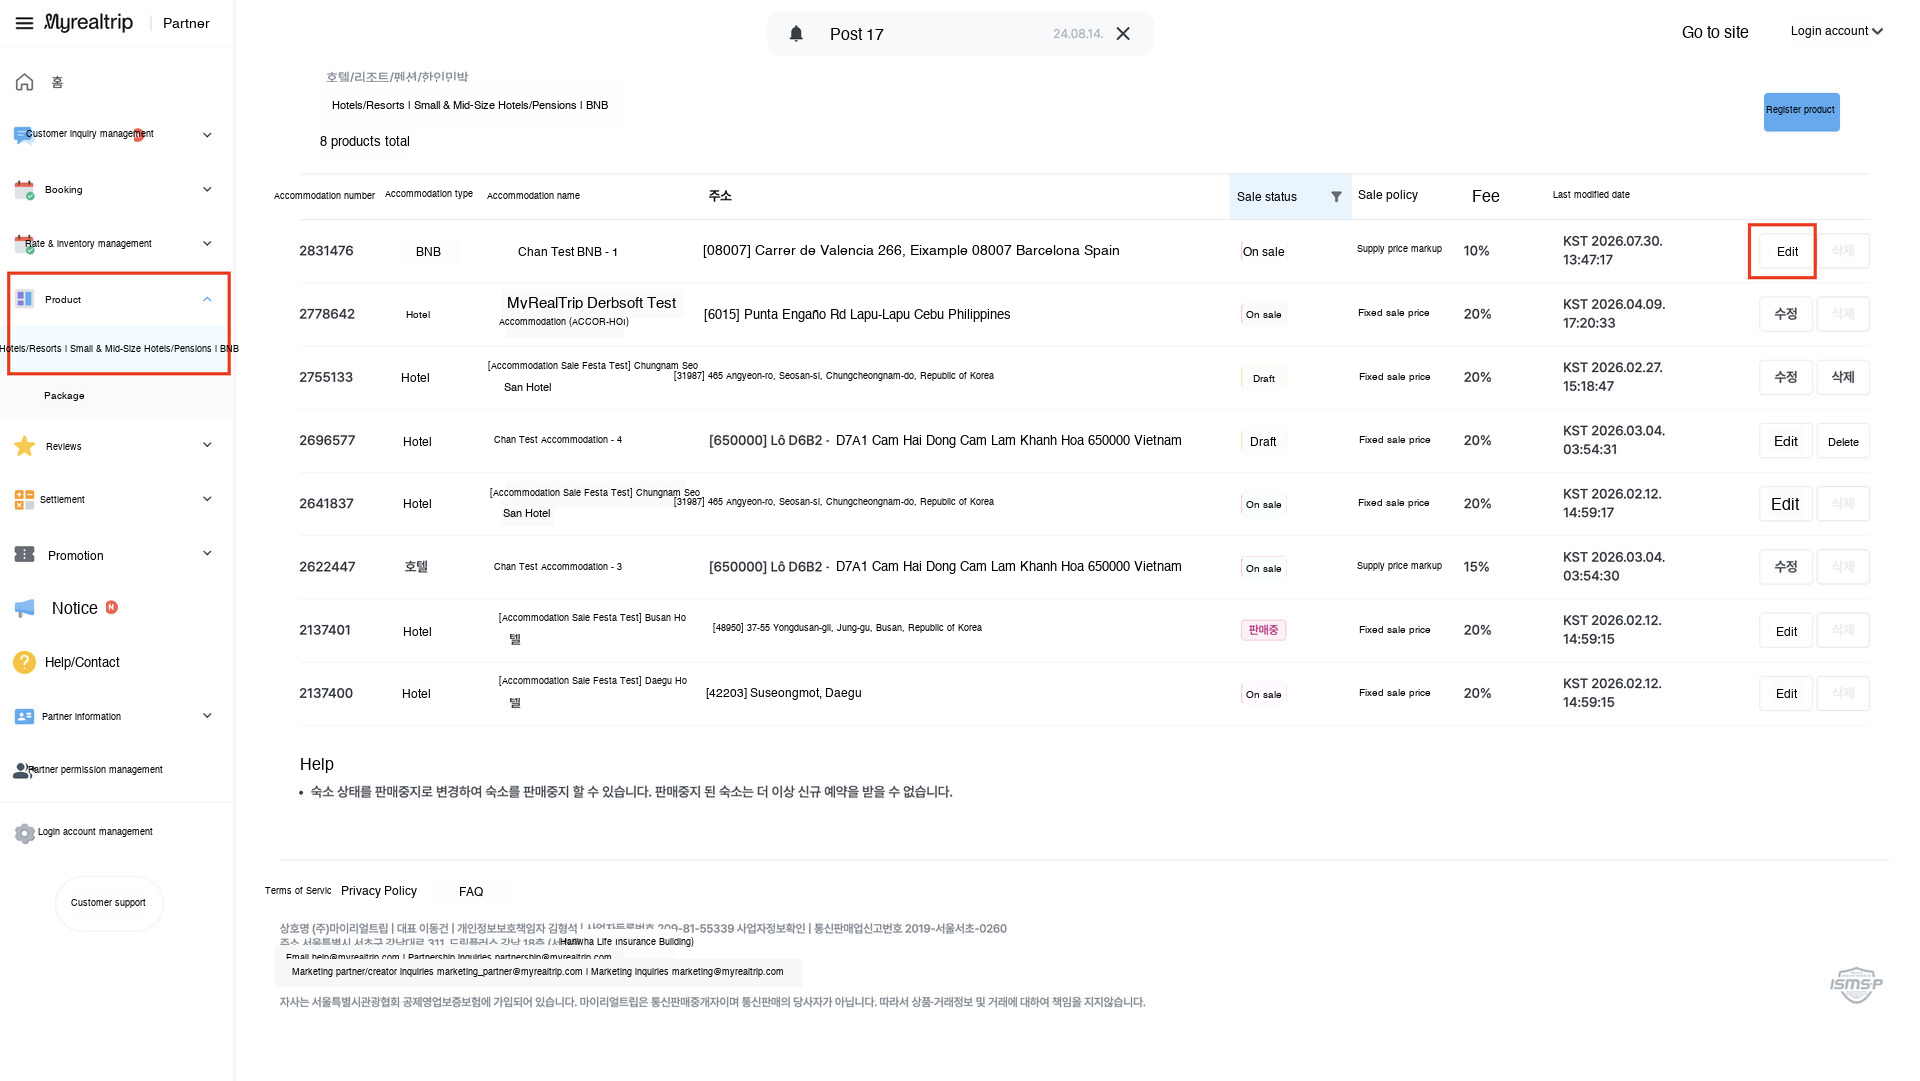Expand the Promotion menu chevron
Screen dimensions: 1920x1081
[x=207, y=553]
